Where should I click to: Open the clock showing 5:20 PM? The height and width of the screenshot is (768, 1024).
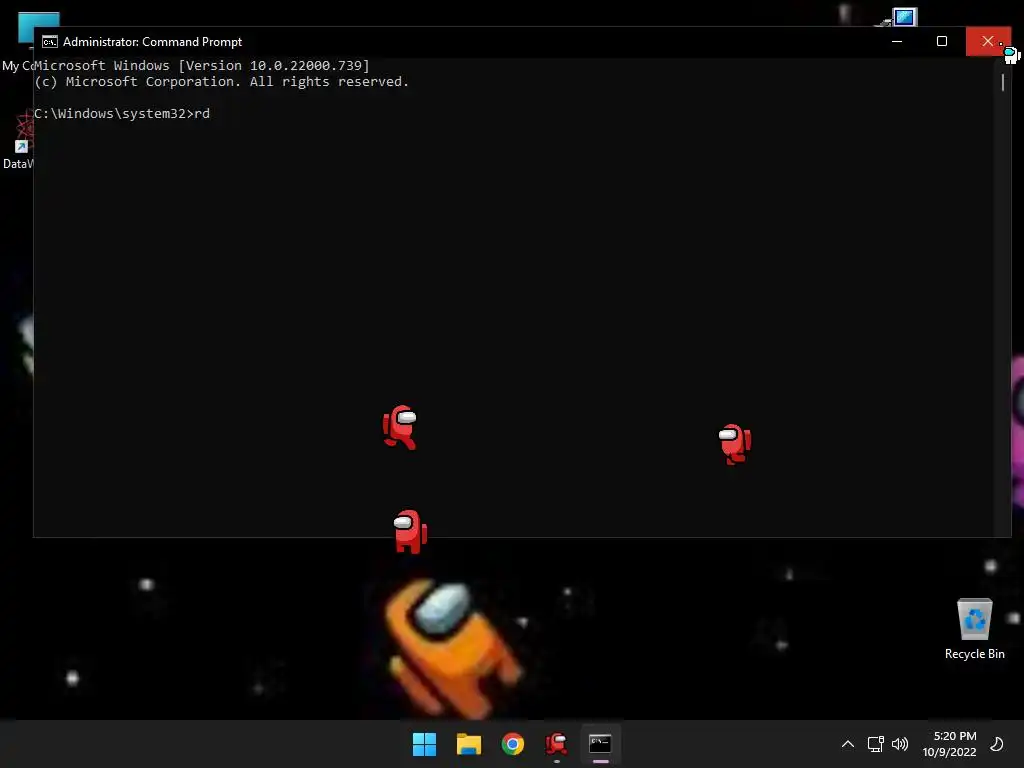[x=950, y=744]
